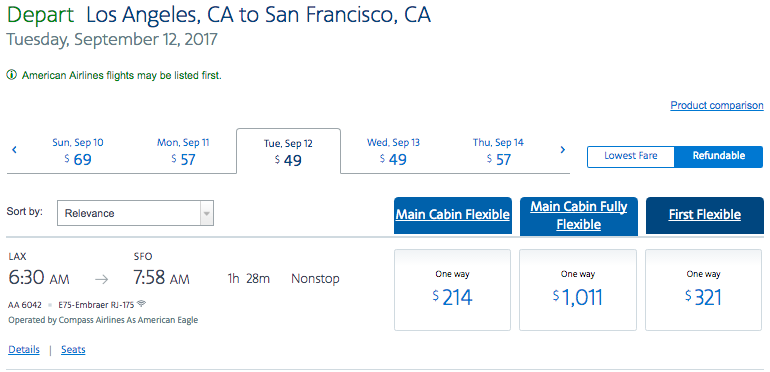Select the $214 Main Cabin Flexible fare
Screen dimensions: 770x372
[x=452, y=290]
